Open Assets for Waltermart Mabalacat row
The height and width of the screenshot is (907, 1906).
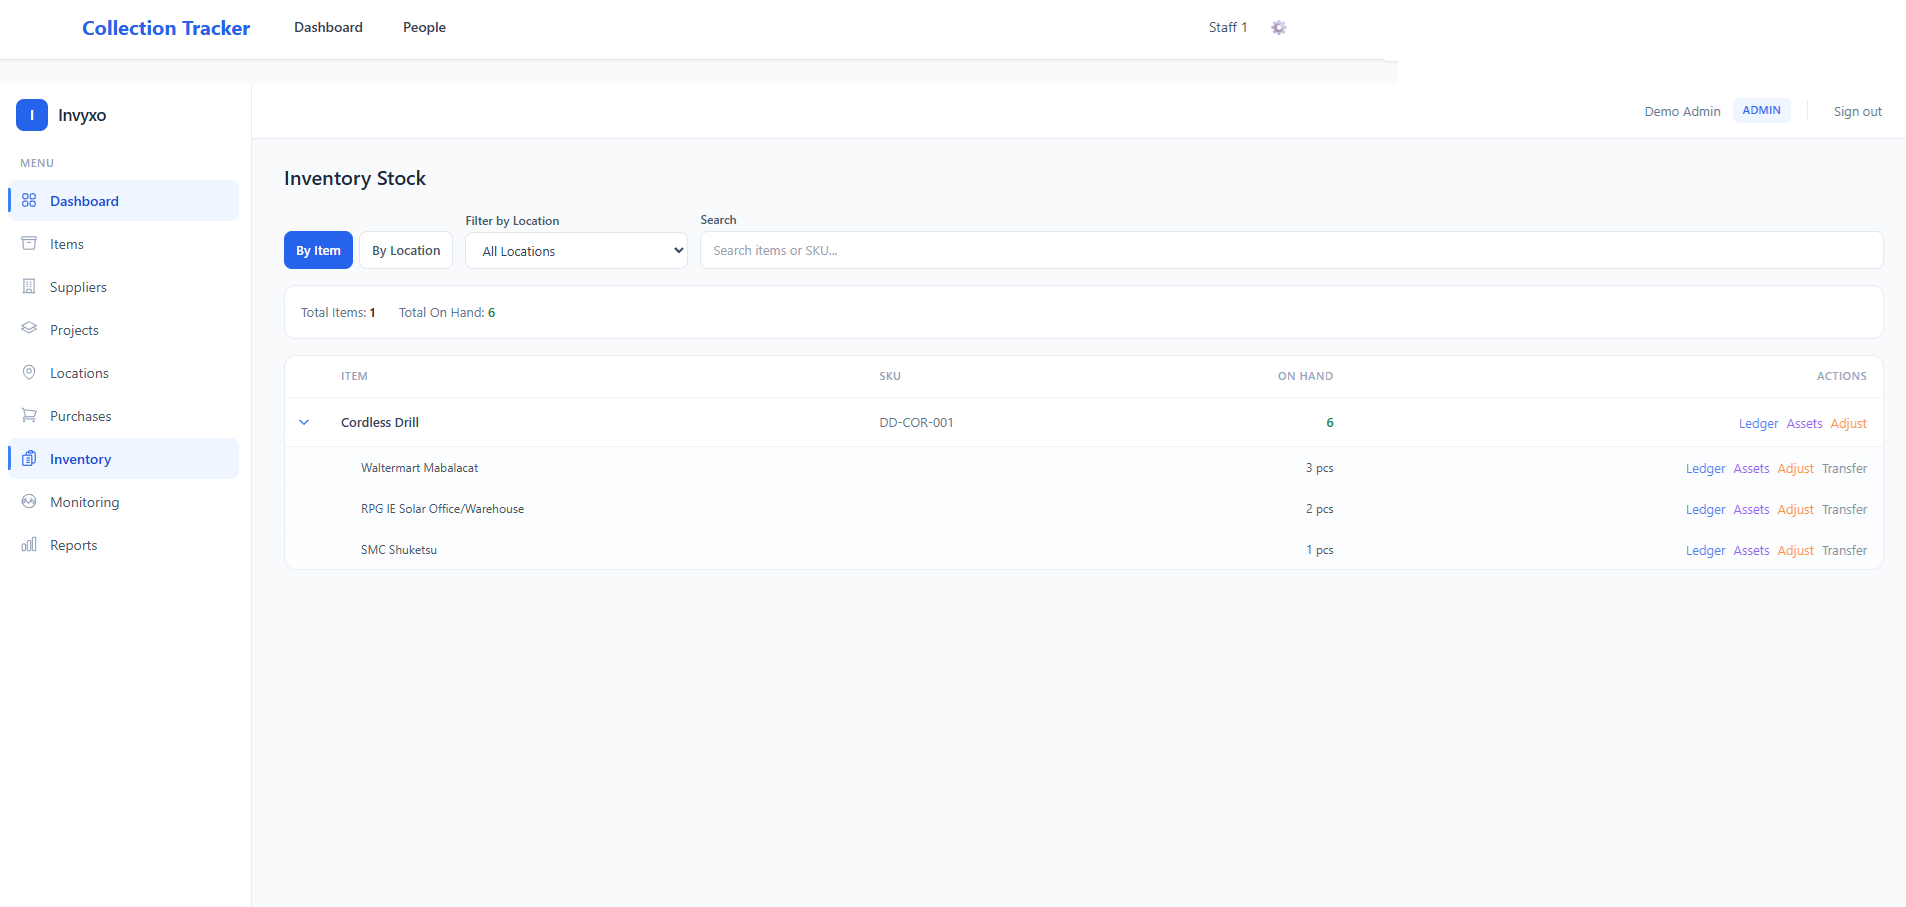coord(1751,468)
